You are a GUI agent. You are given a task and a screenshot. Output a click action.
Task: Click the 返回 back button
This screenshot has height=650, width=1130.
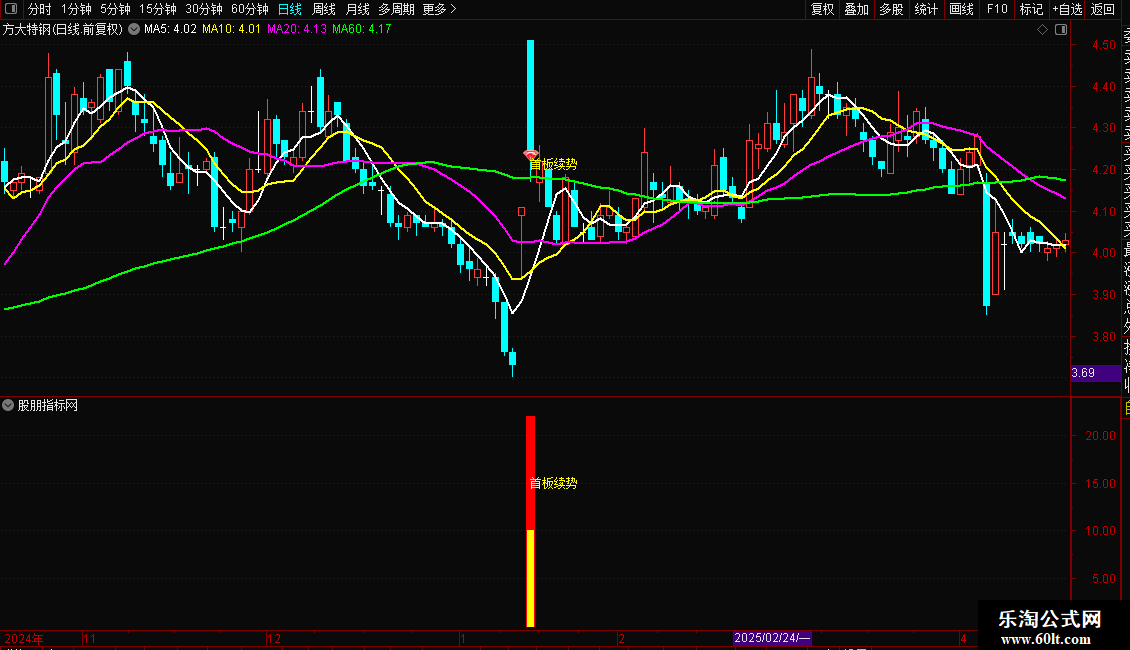(x=1103, y=9)
